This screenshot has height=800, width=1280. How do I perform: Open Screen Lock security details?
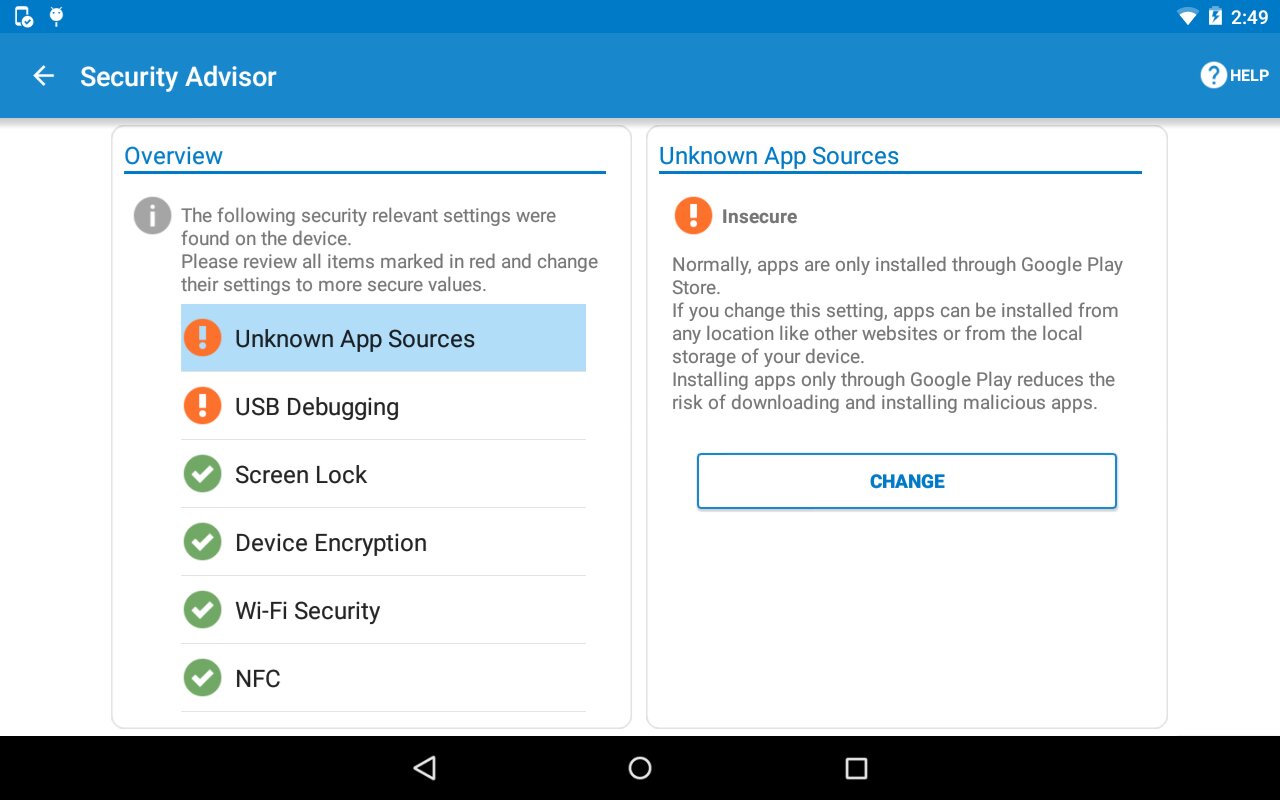(383, 474)
